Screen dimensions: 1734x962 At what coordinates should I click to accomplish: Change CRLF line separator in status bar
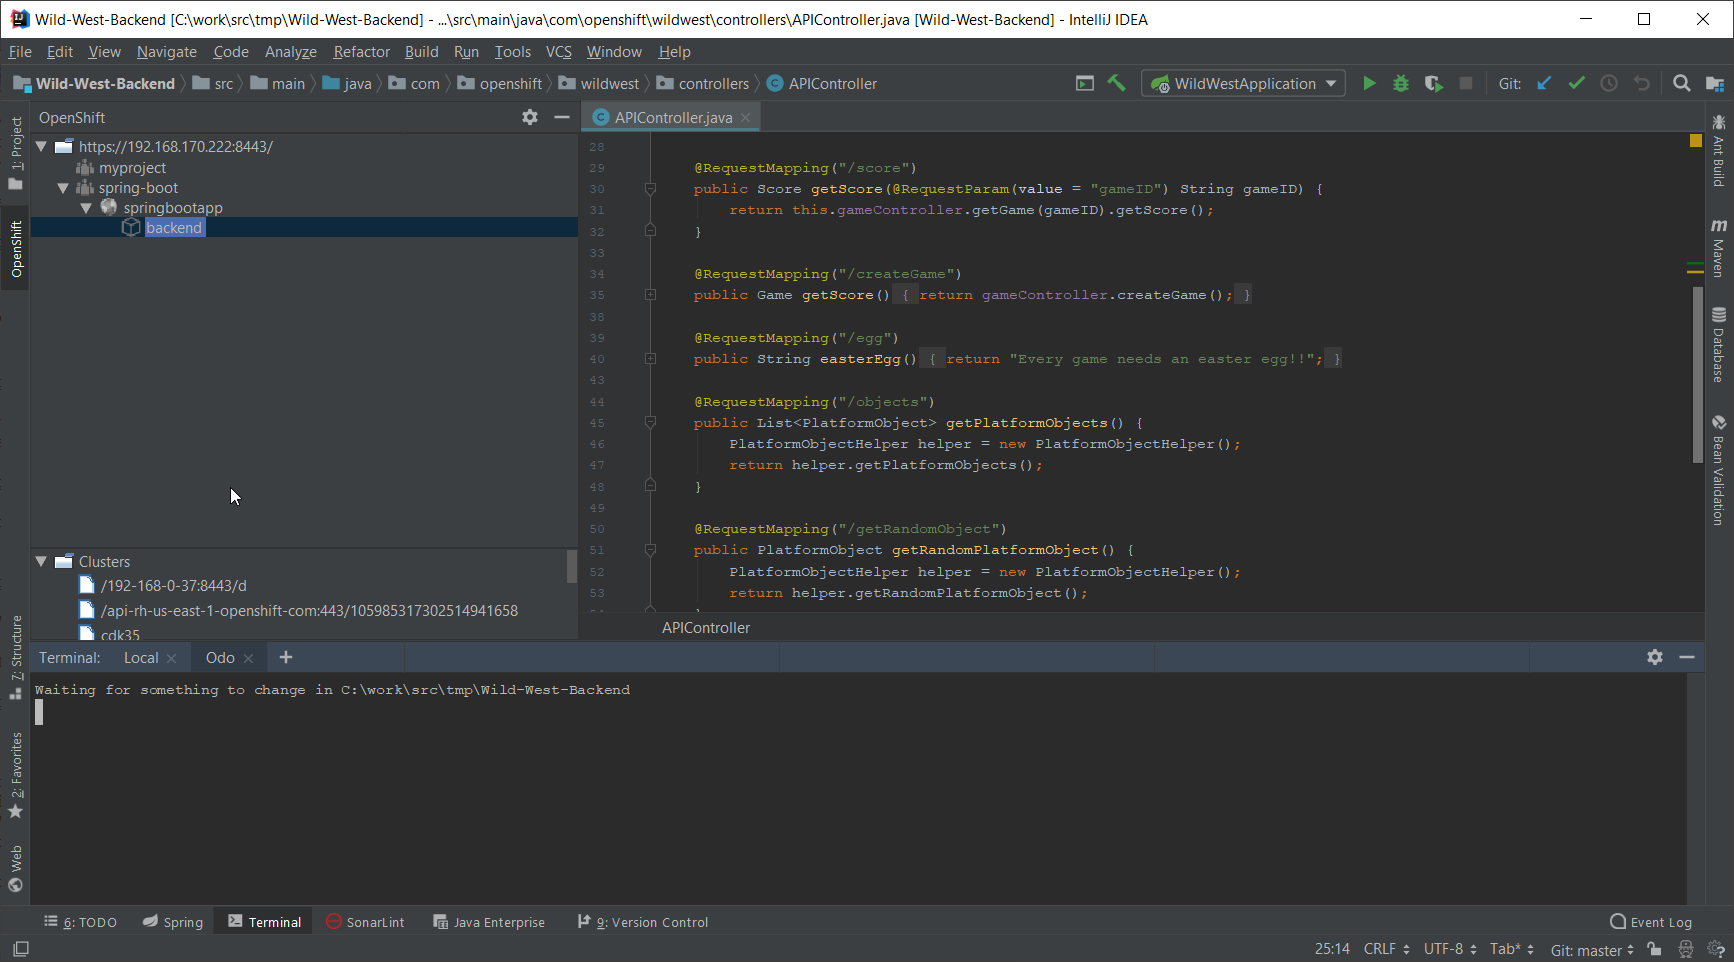(1386, 949)
